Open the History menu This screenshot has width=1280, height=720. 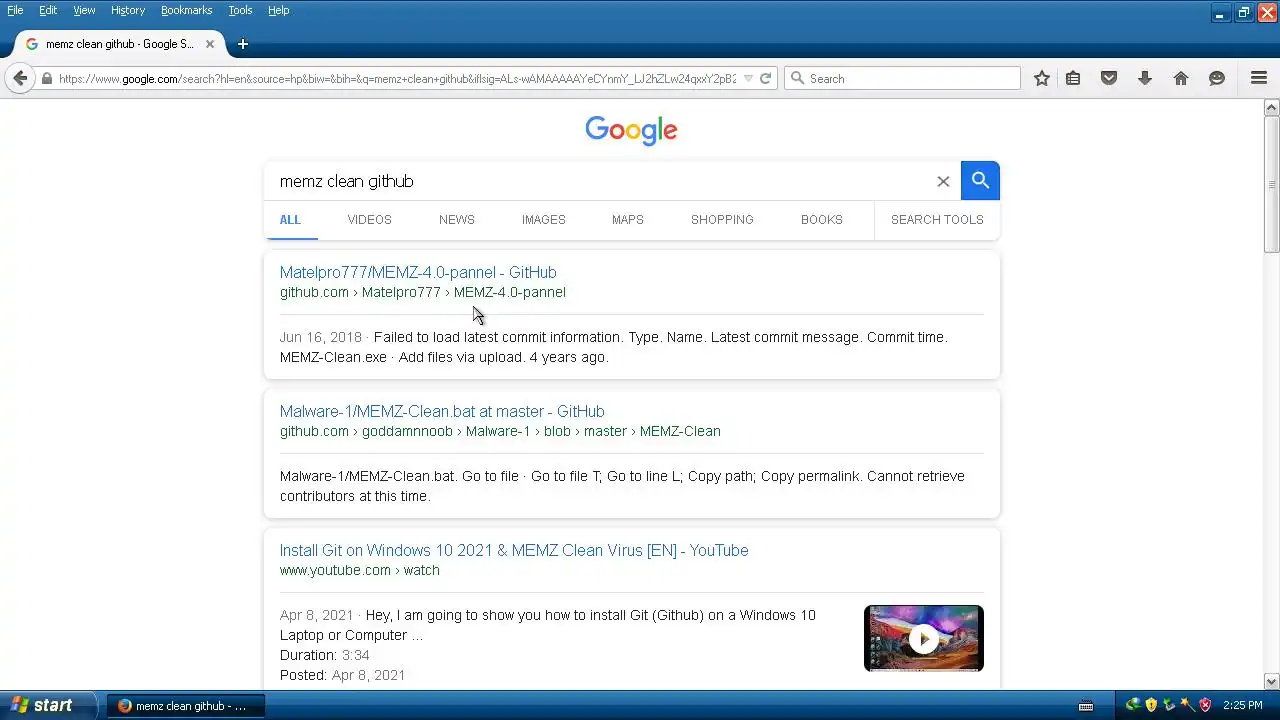tap(128, 10)
